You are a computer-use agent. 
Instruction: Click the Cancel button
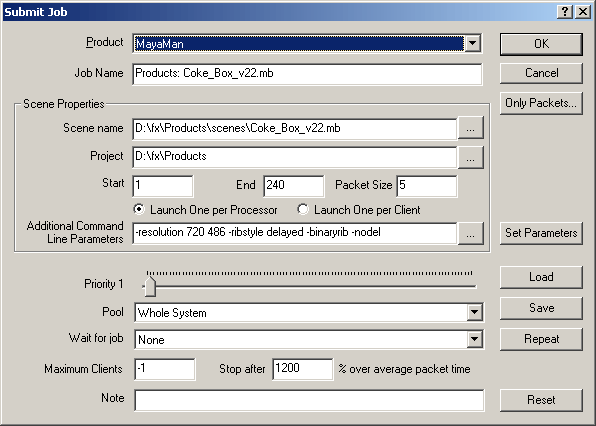[541, 73]
